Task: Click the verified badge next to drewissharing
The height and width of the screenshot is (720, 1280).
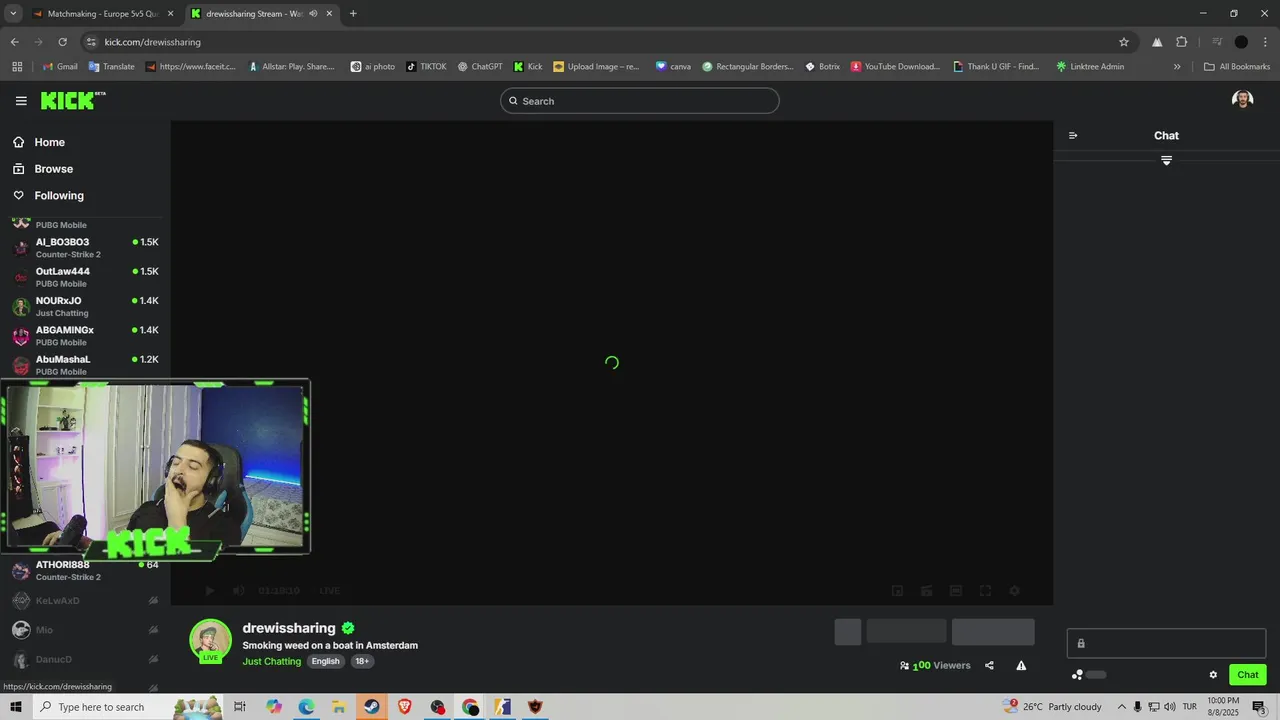Action: pos(348,628)
